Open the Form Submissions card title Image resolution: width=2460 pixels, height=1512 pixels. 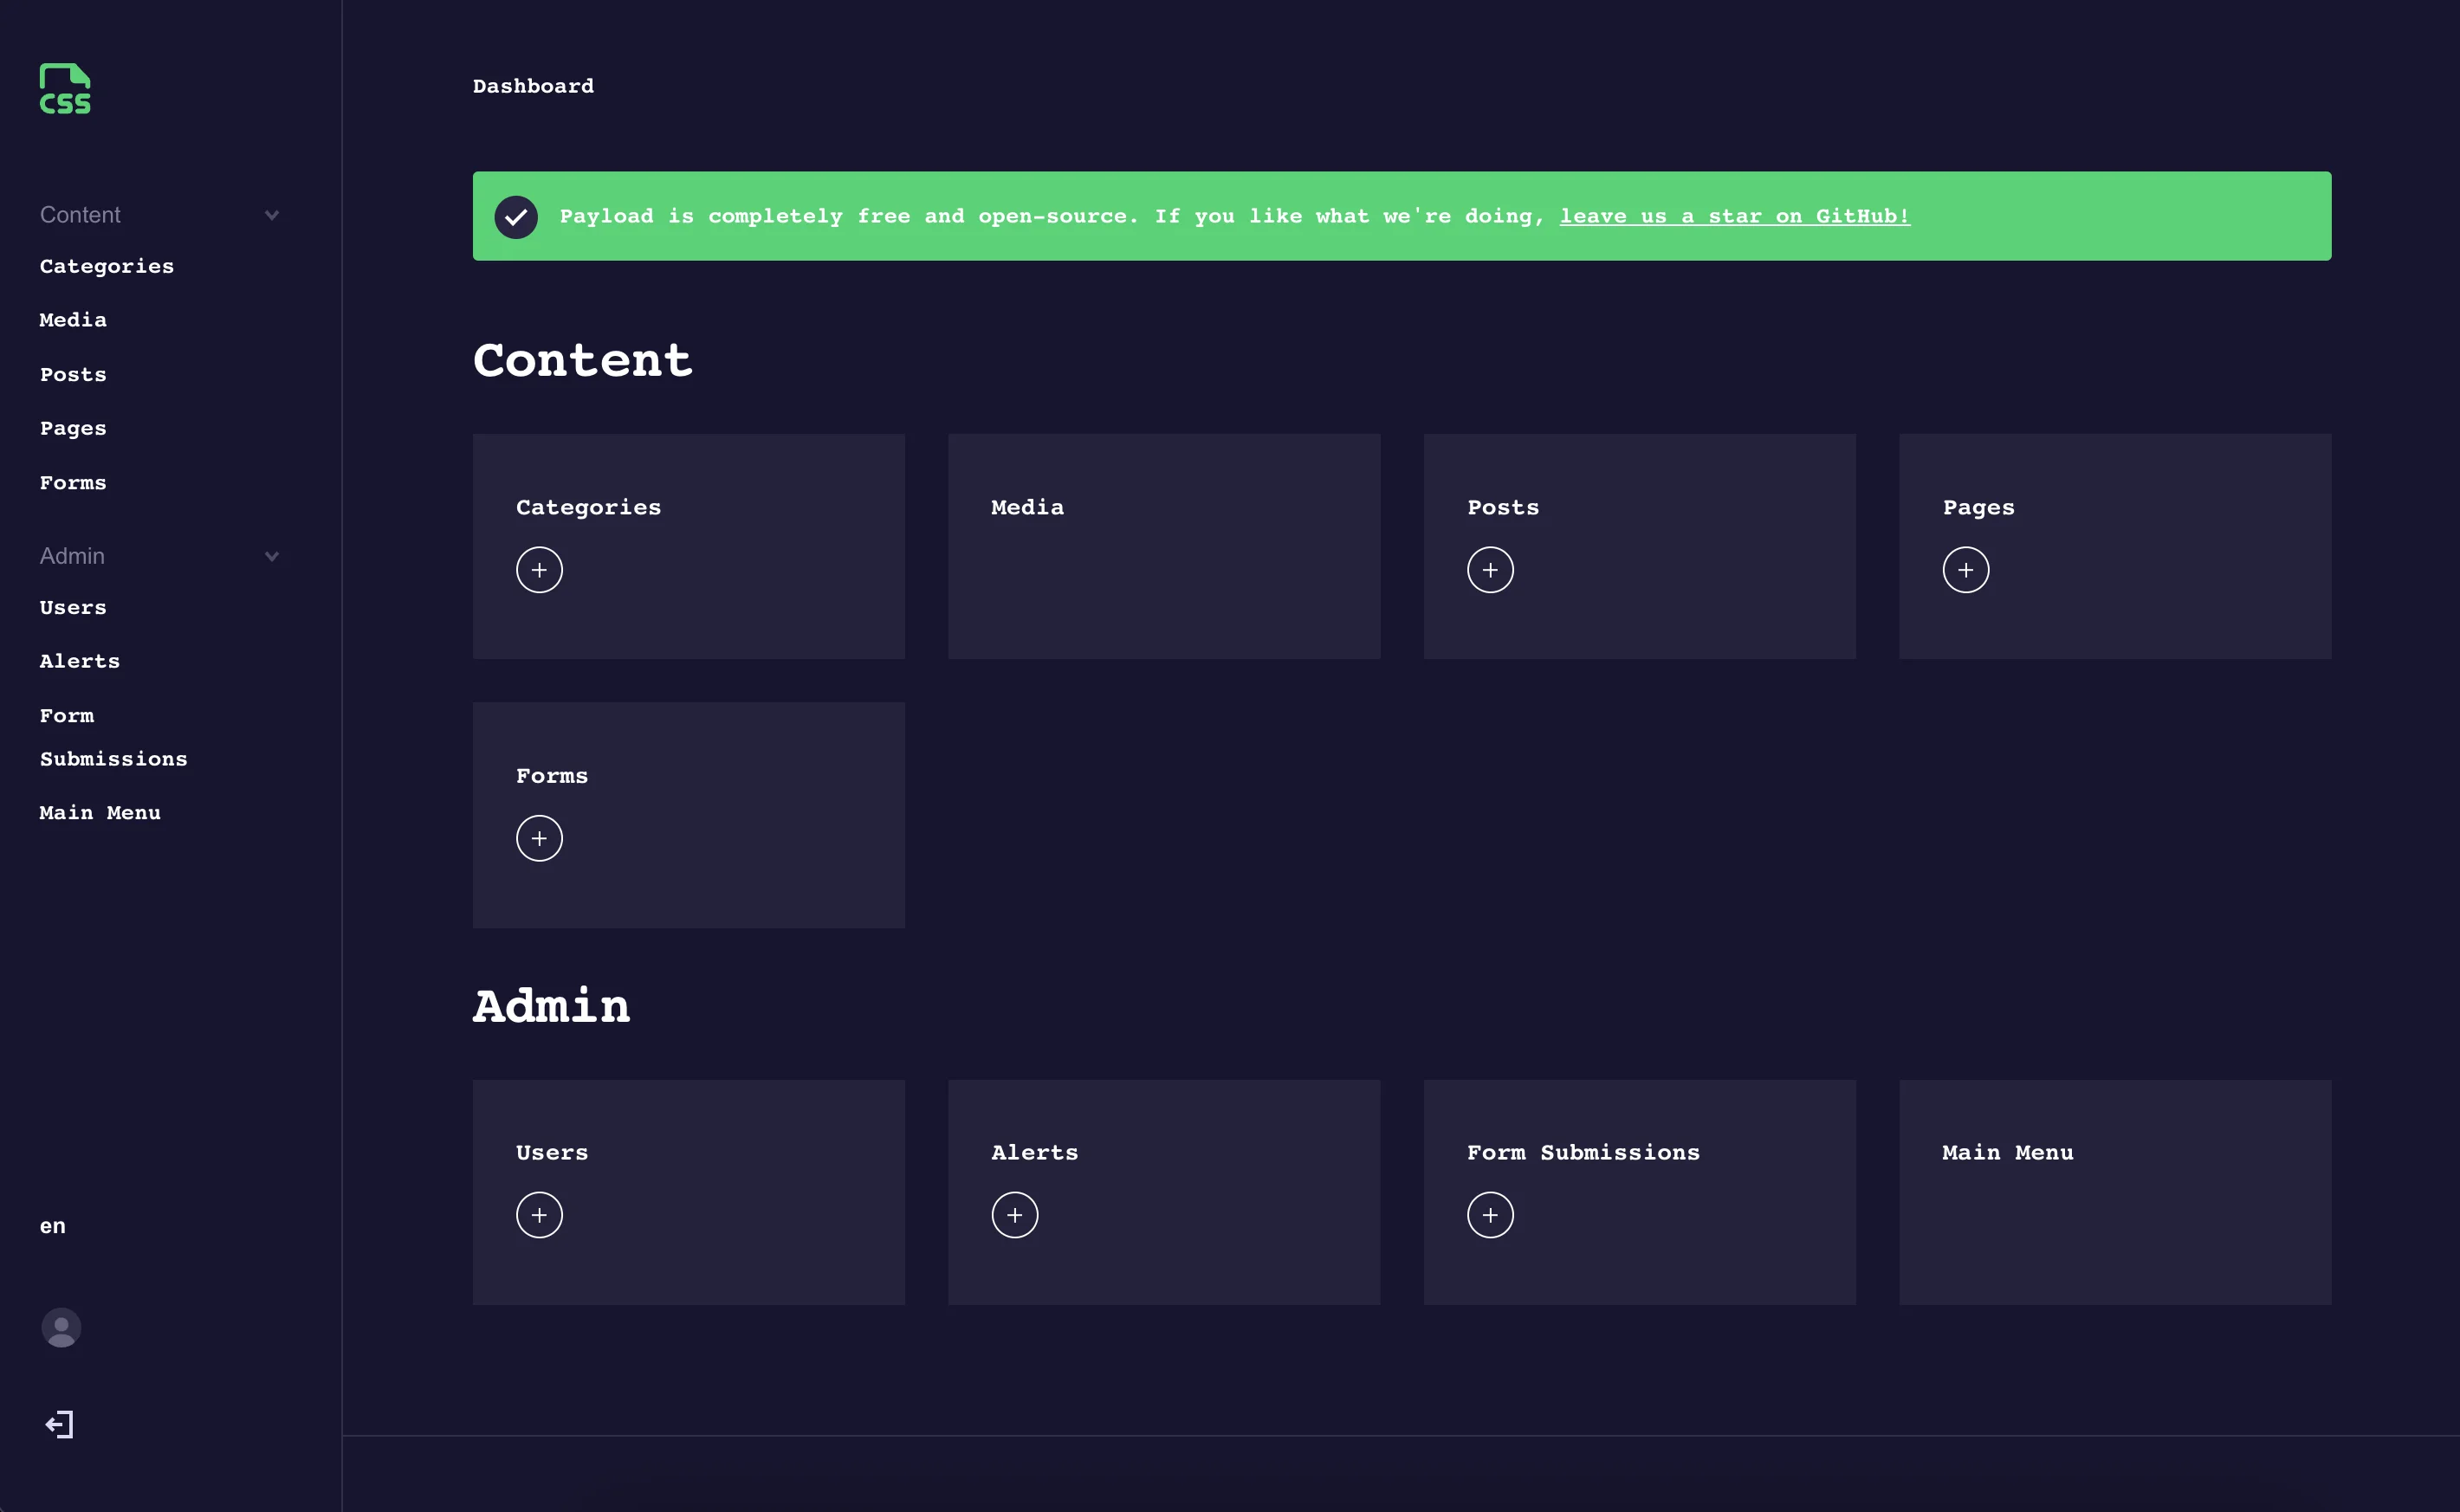(x=1583, y=1152)
